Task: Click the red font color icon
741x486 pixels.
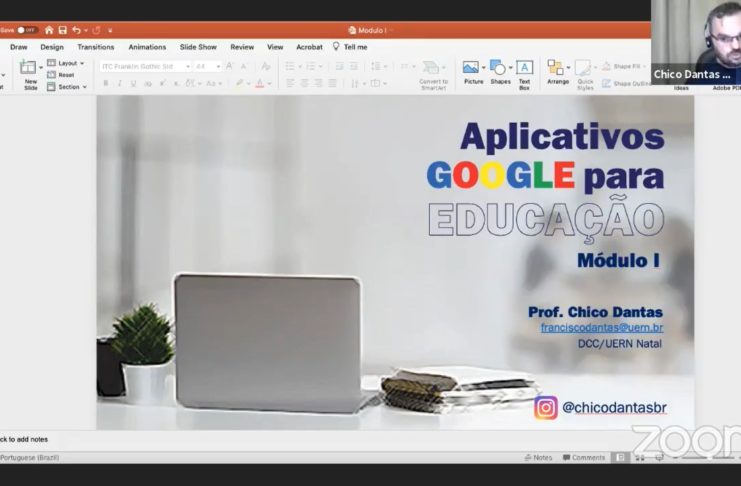Action: point(259,84)
